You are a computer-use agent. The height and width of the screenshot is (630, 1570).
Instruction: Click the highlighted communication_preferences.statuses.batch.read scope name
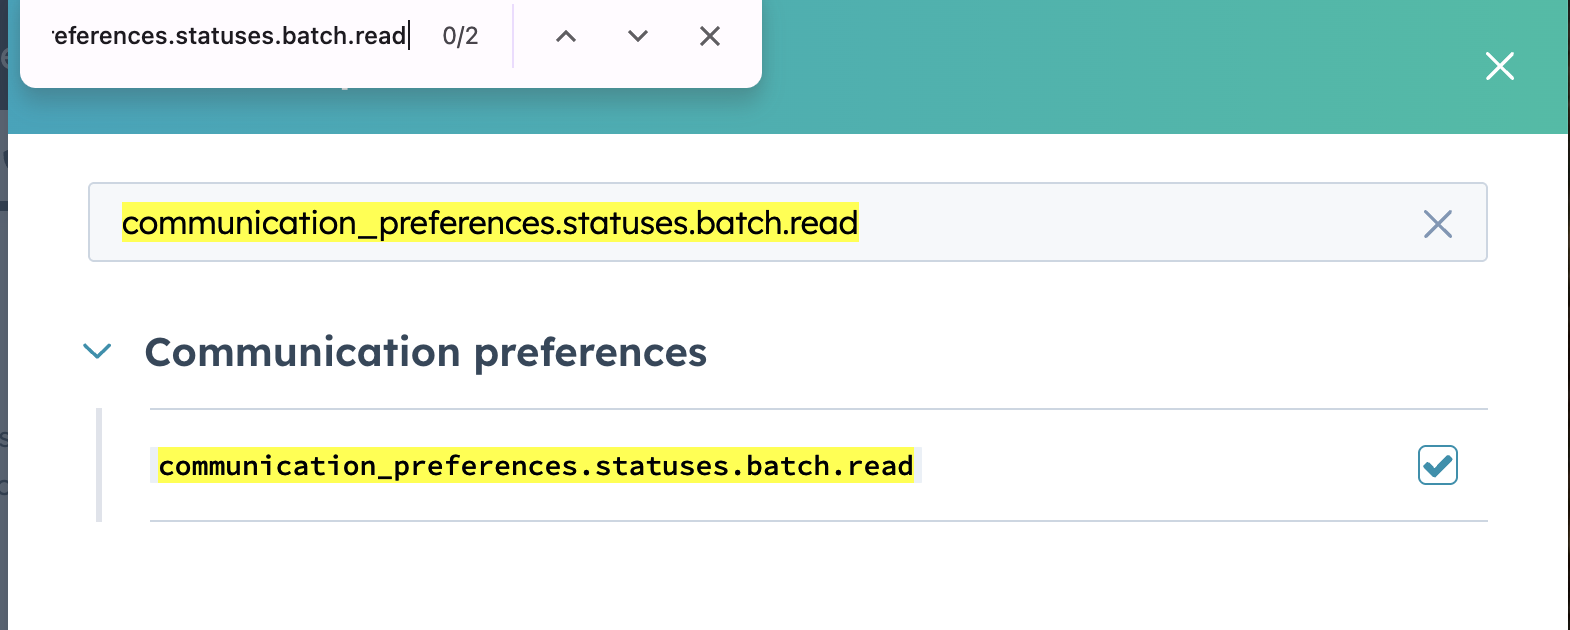coord(535,466)
